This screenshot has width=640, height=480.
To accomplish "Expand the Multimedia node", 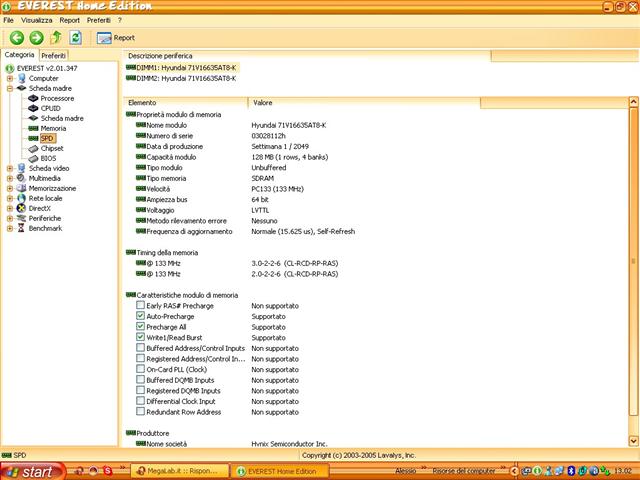I will pos(10,178).
